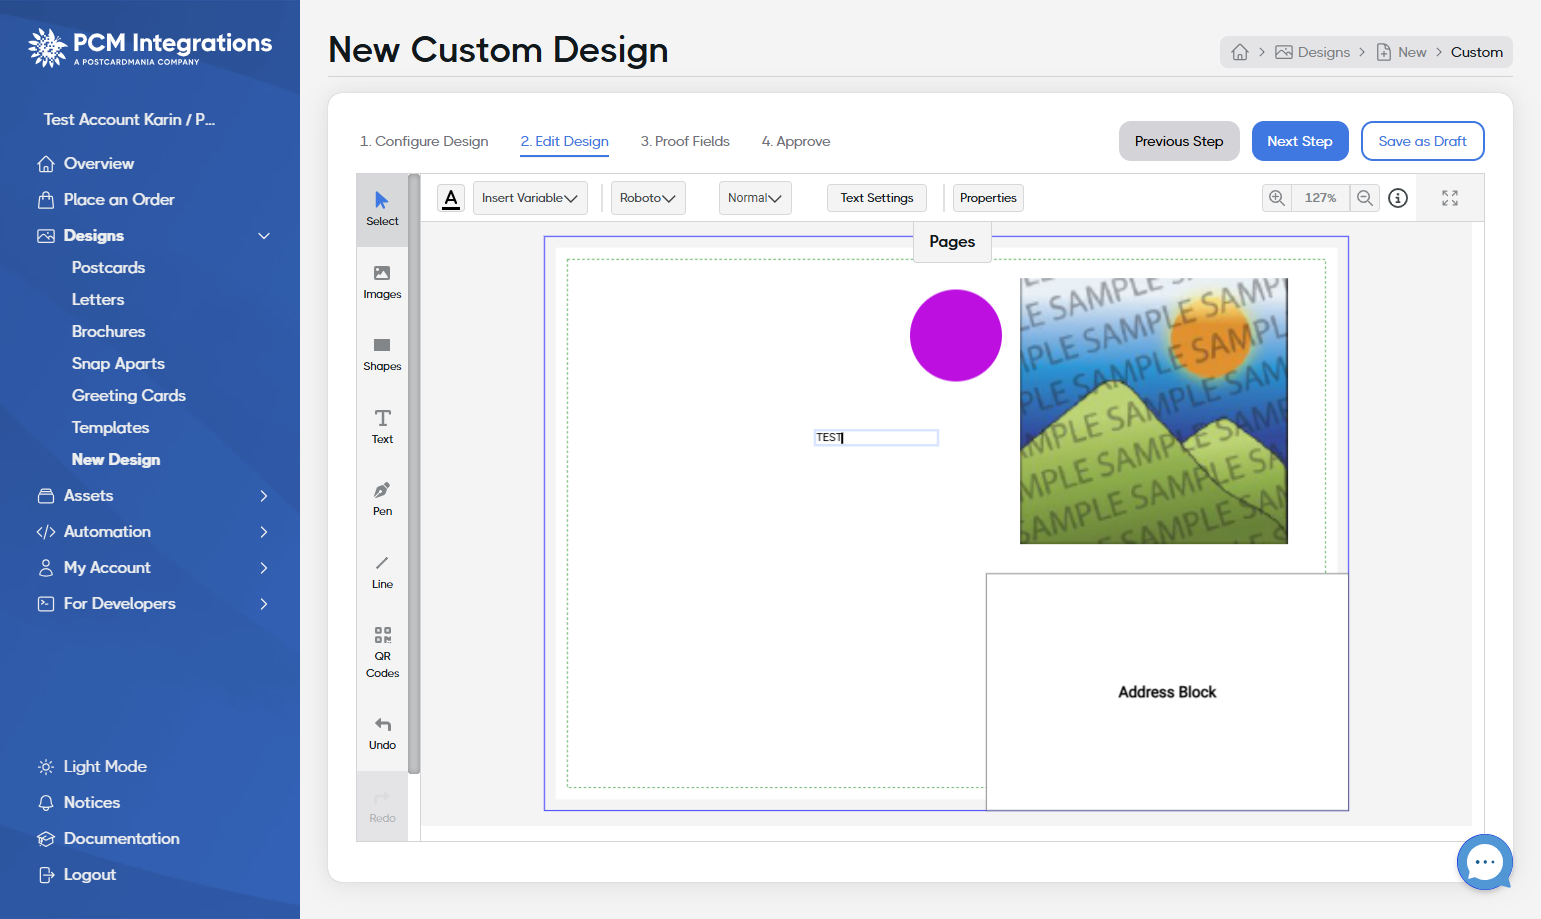Select the Images tool in the editor sidebar

coord(382,282)
